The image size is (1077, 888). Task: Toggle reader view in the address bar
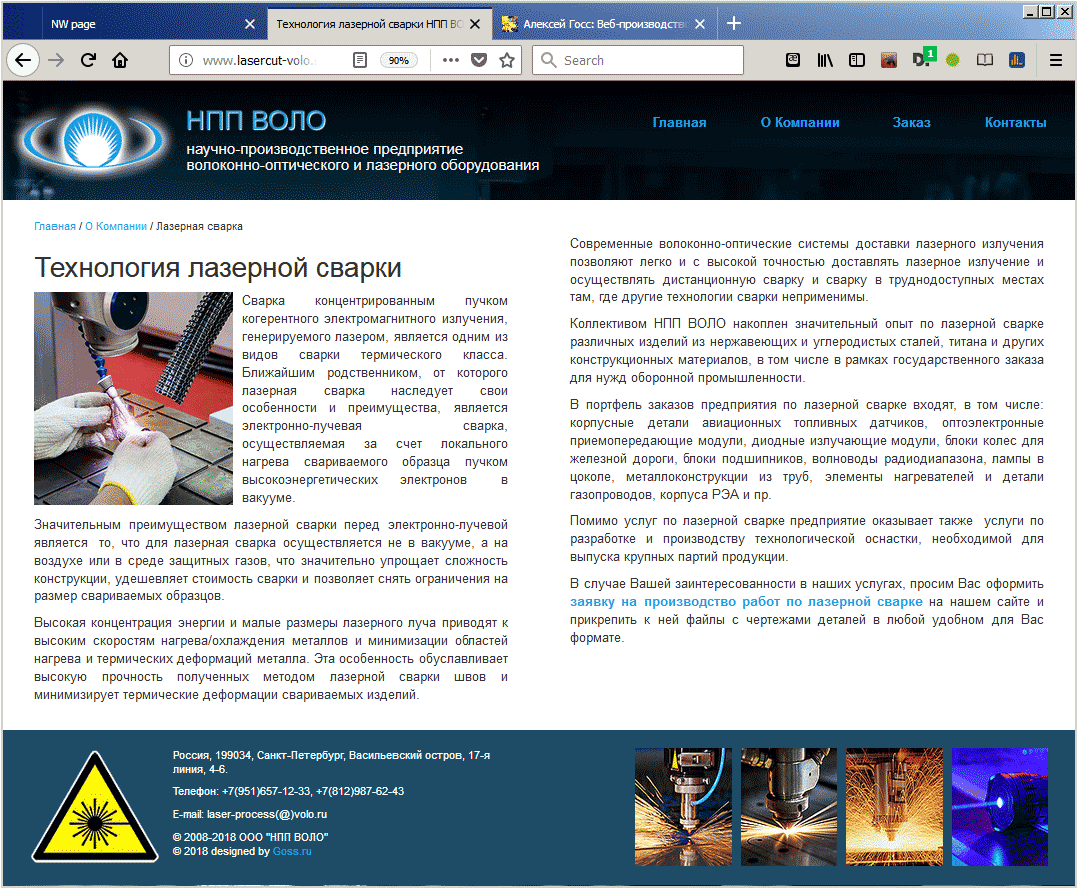(360, 60)
